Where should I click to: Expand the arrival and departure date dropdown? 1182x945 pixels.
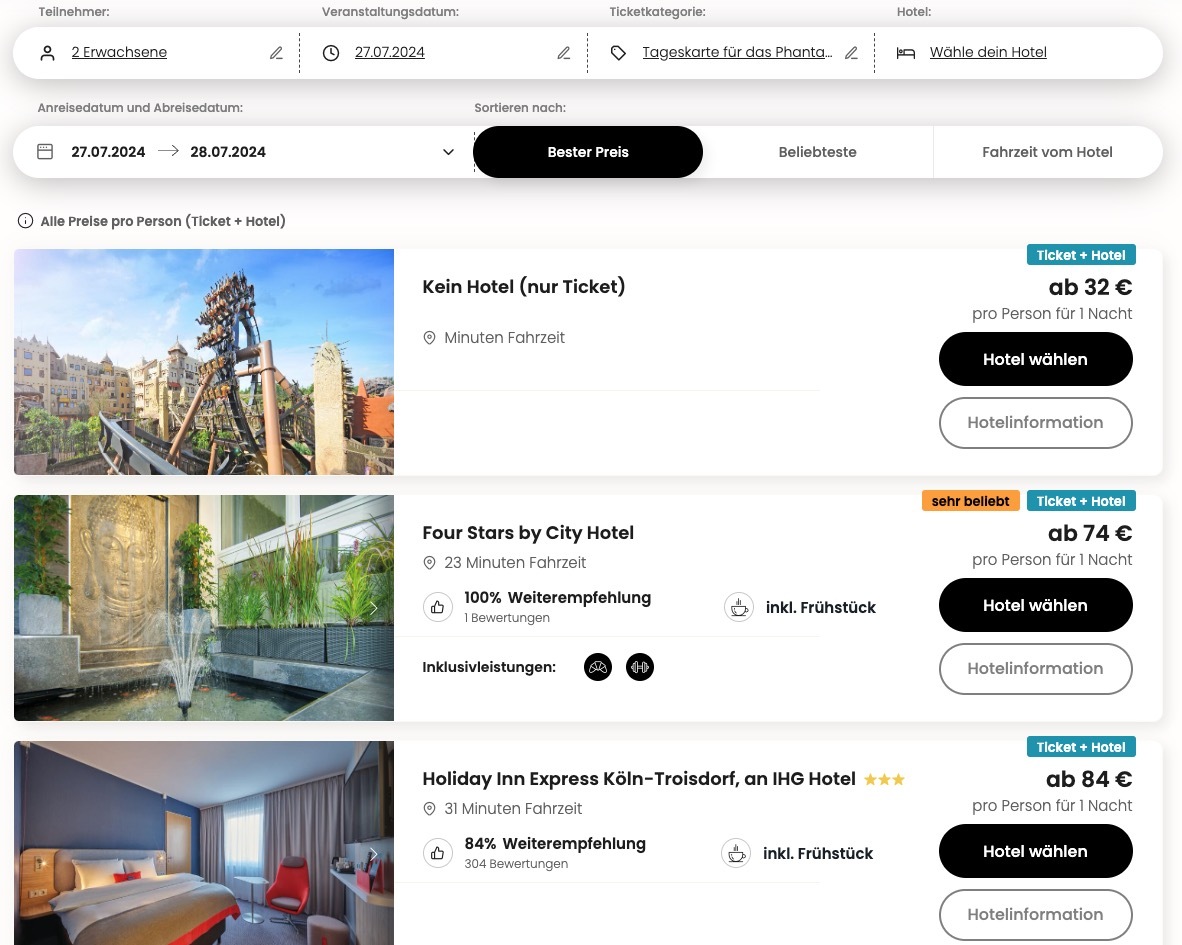click(x=449, y=151)
